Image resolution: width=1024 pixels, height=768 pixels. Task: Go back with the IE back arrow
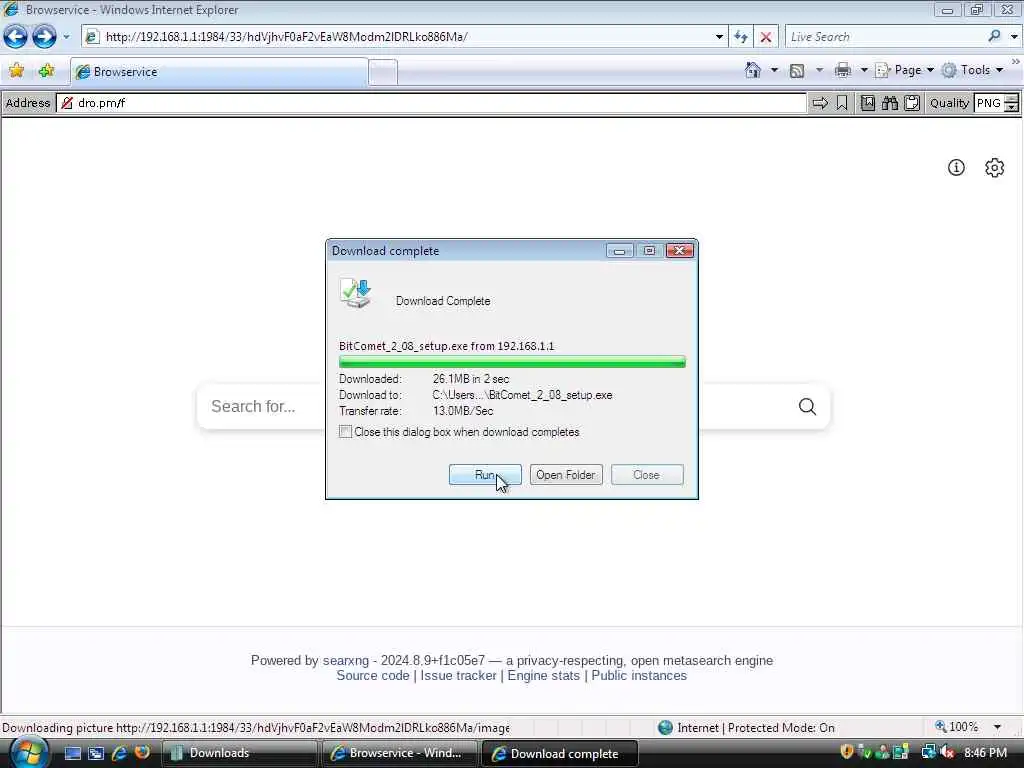coord(15,37)
